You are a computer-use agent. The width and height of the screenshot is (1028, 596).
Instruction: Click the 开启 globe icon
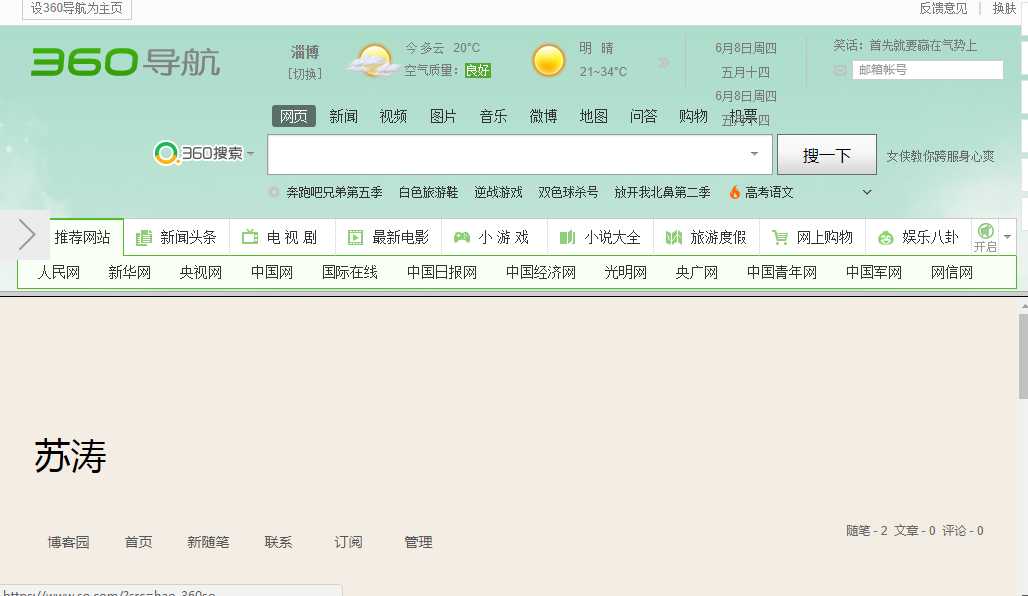click(x=985, y=231)
